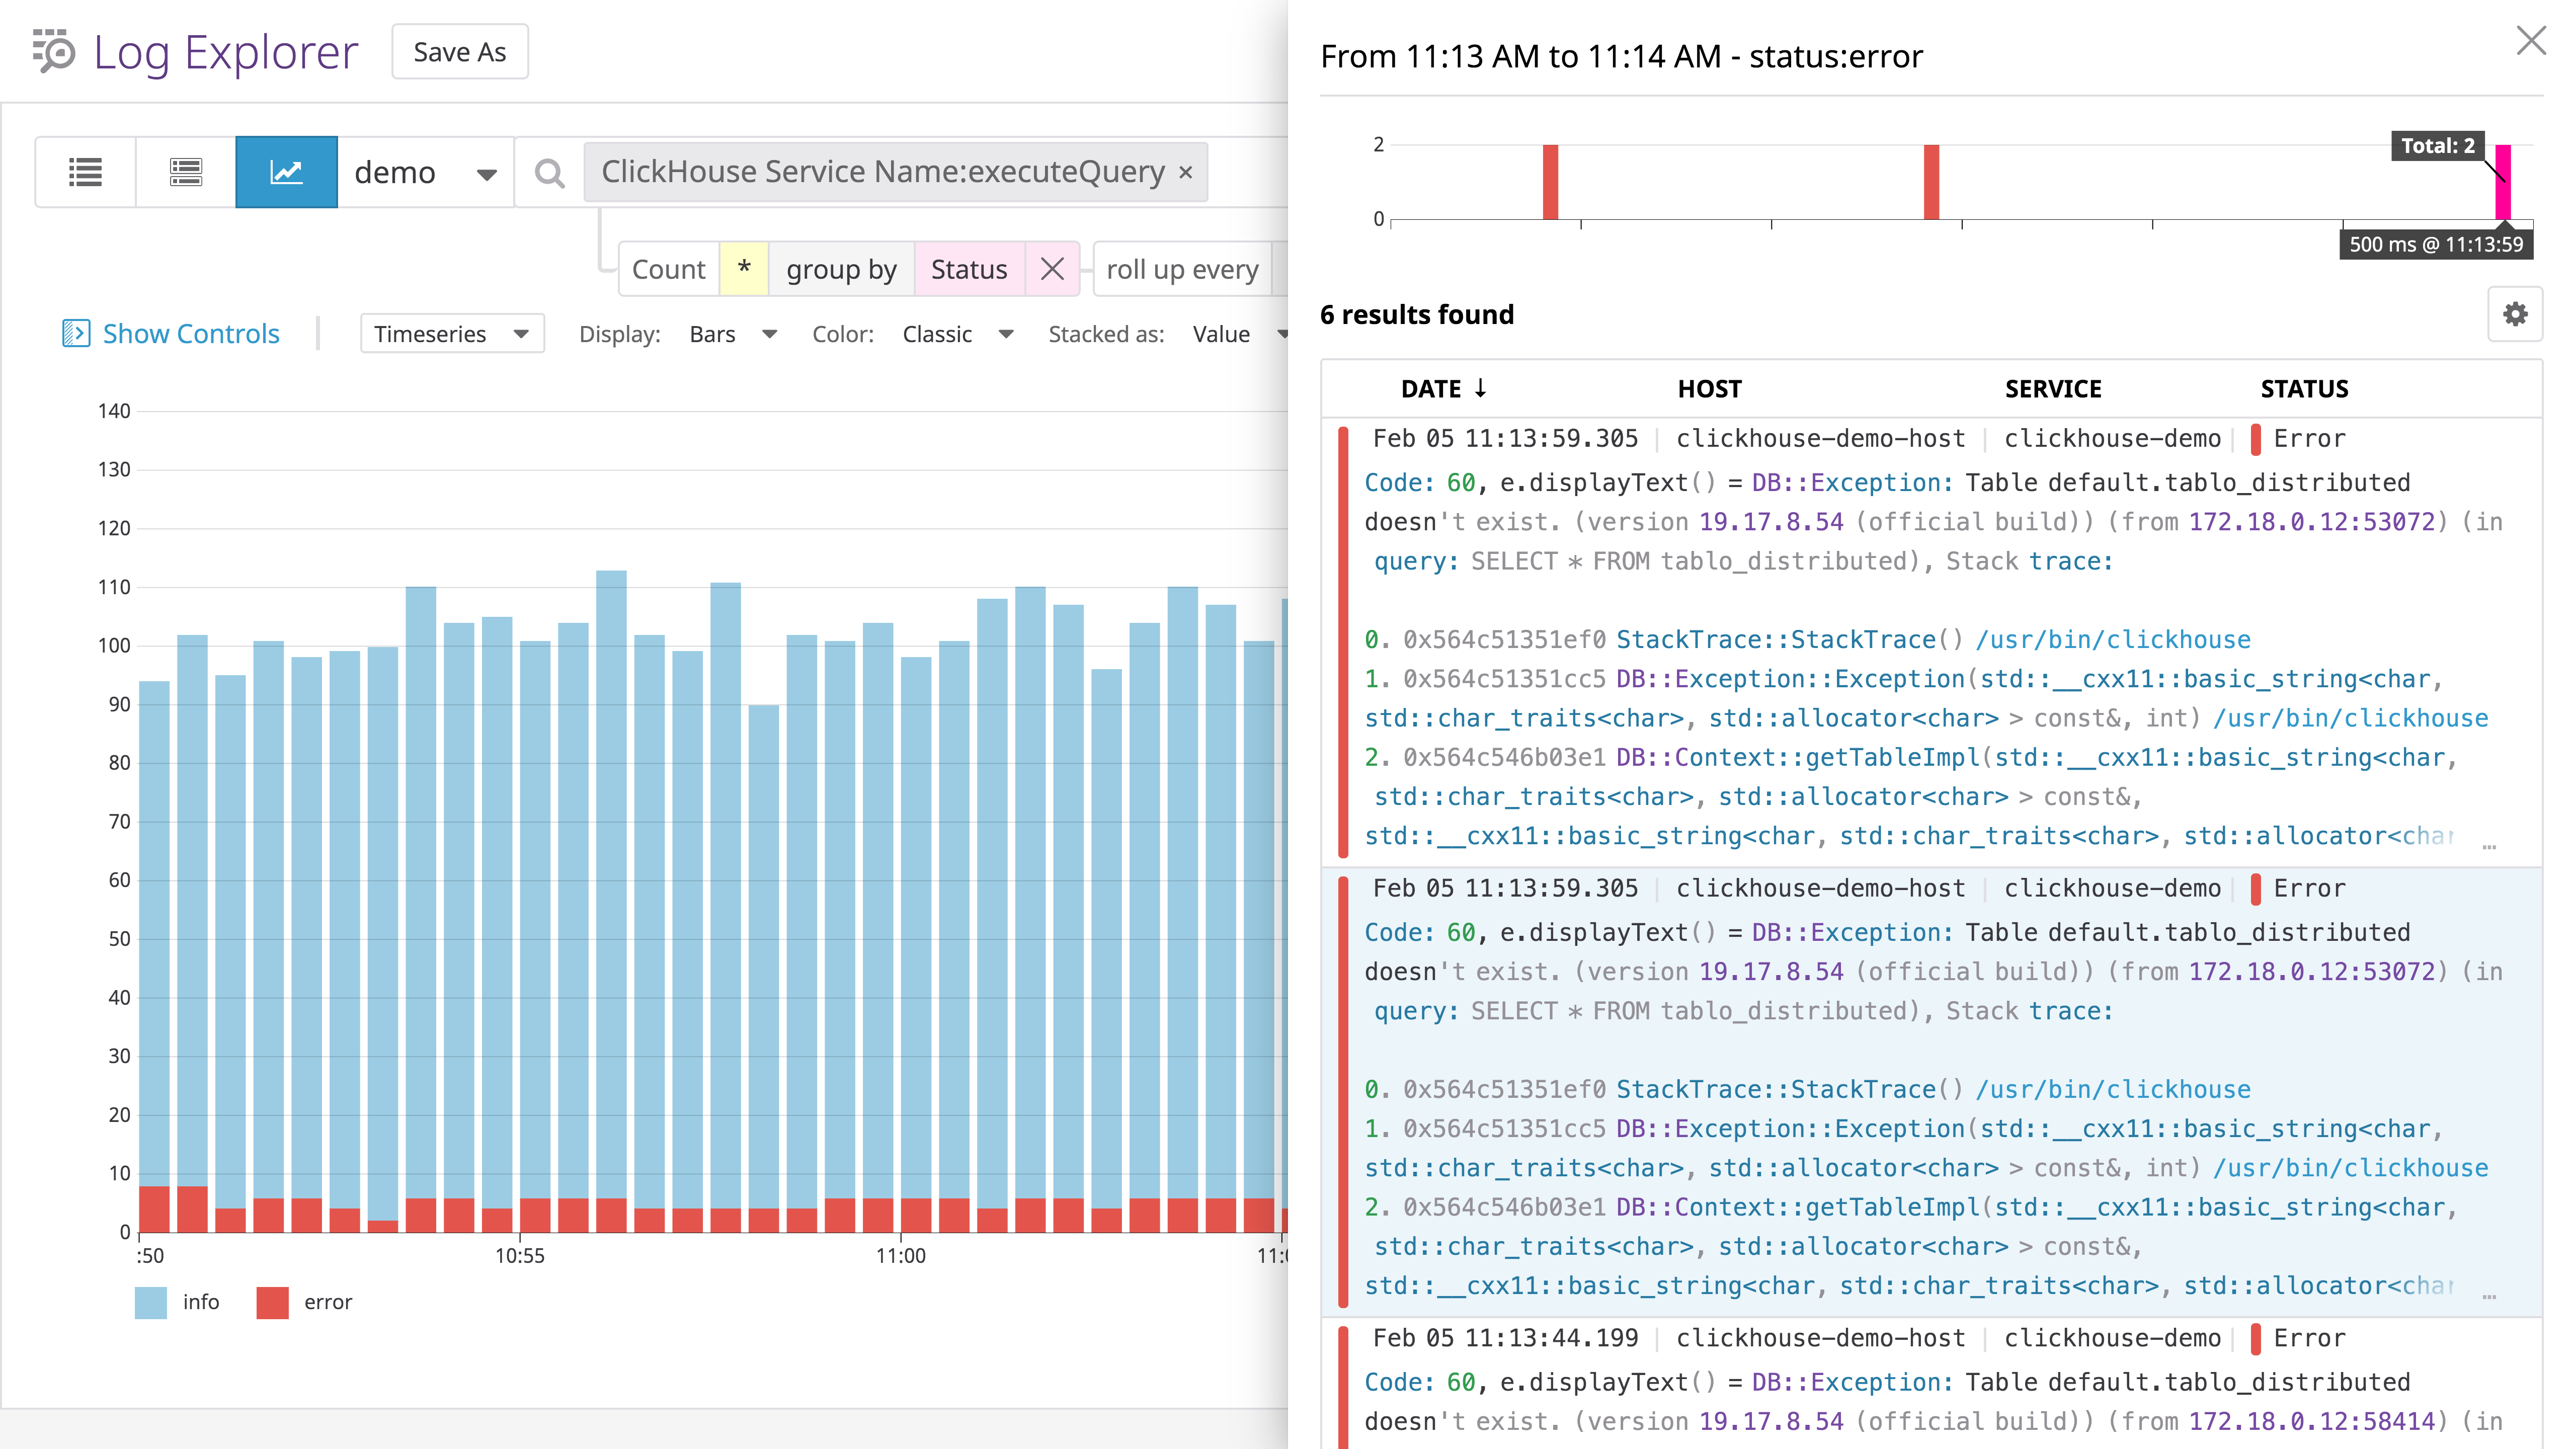2576x1449 pixels.
Task: Open the demo index dropdown
Action: click(425, 173)
